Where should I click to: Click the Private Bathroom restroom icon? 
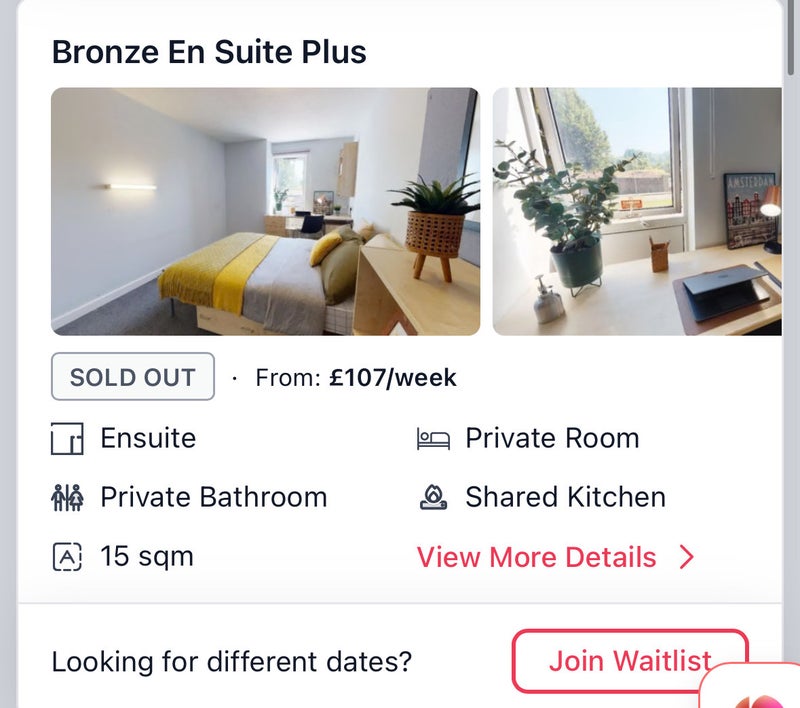[67, 497]
